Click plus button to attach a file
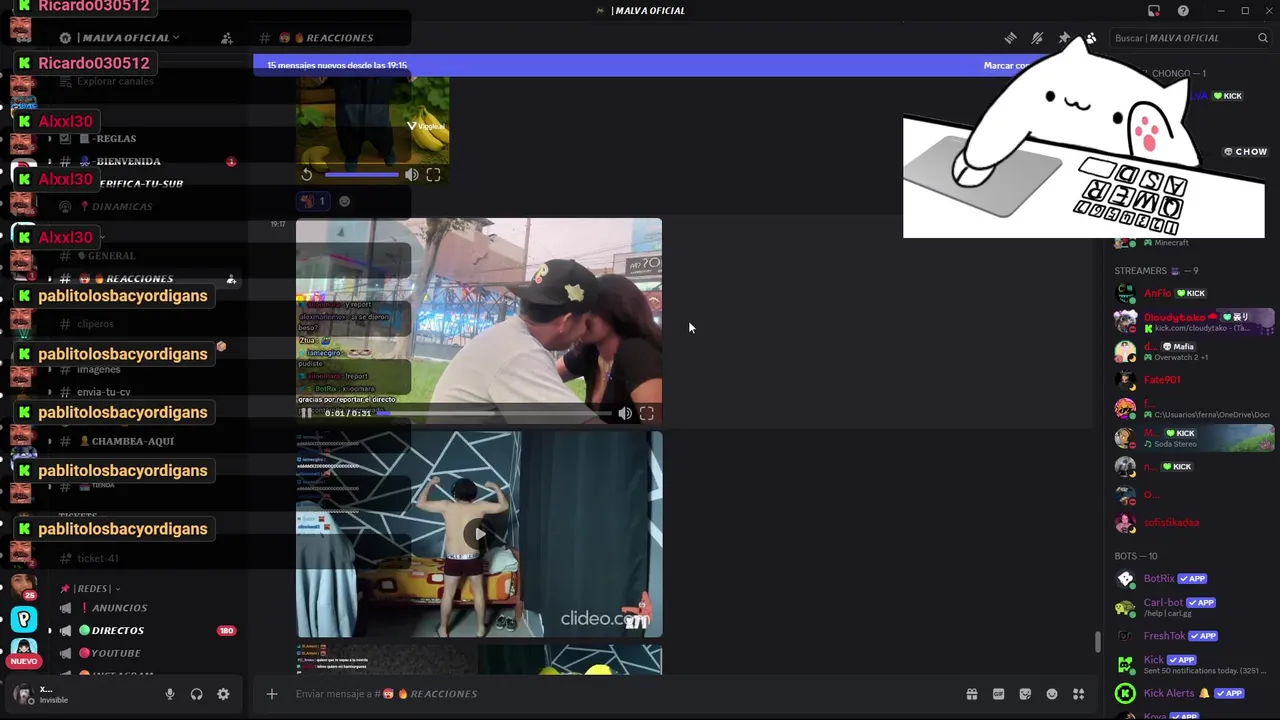This screenshot has height=720, width=1280. pos(272,694)
